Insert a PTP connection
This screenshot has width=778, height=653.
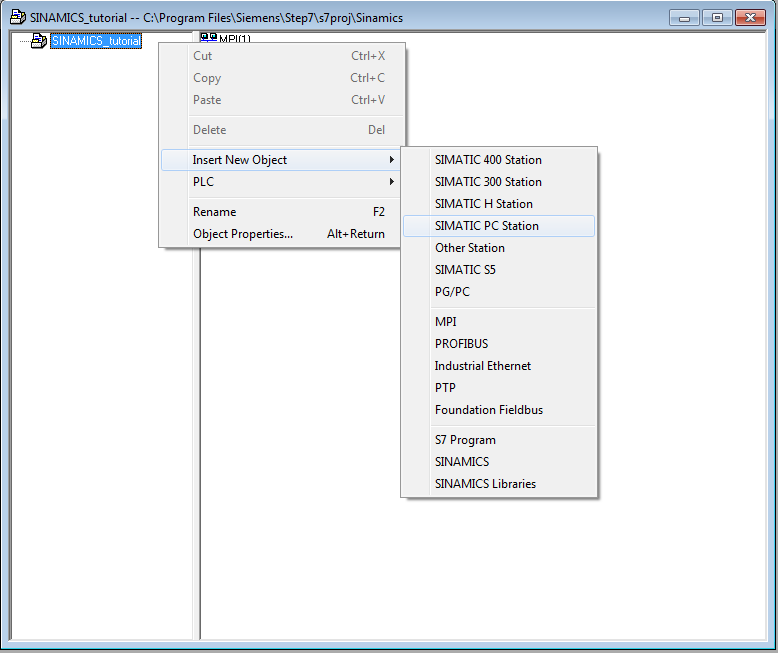(499, 388)
